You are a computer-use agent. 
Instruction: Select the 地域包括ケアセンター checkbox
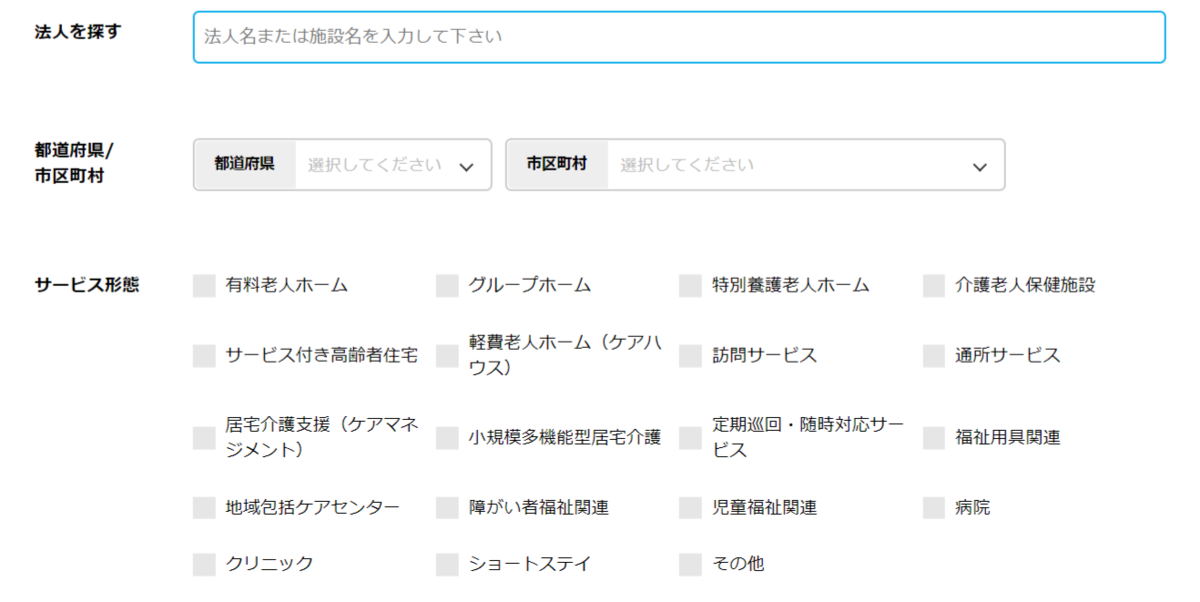click(204, 508)
